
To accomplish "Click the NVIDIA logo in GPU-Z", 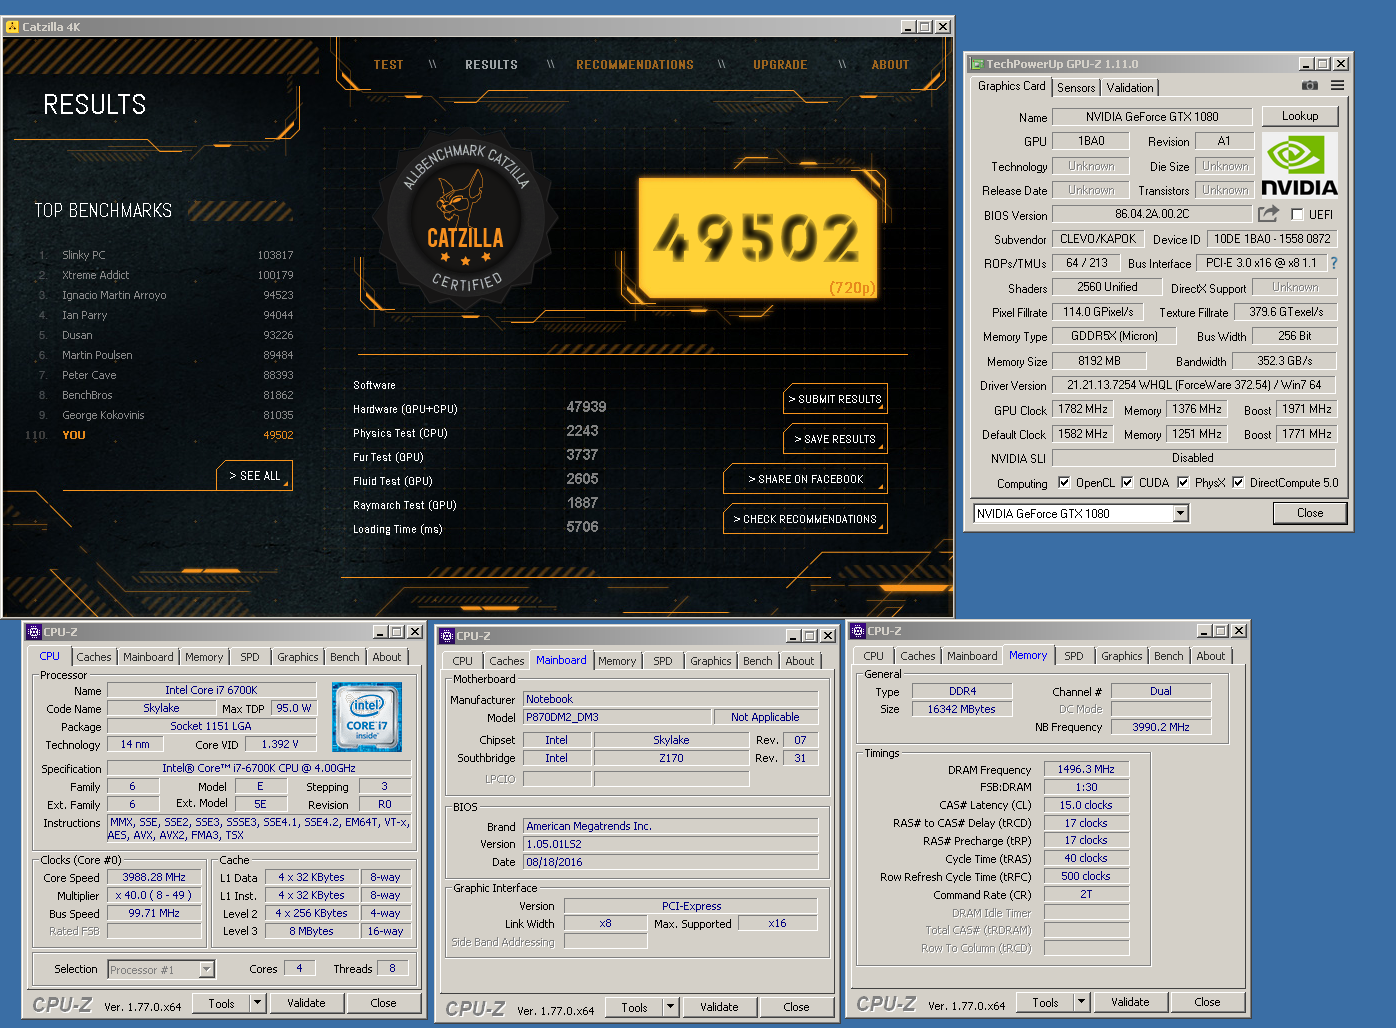I will [x=1299, y=165].
